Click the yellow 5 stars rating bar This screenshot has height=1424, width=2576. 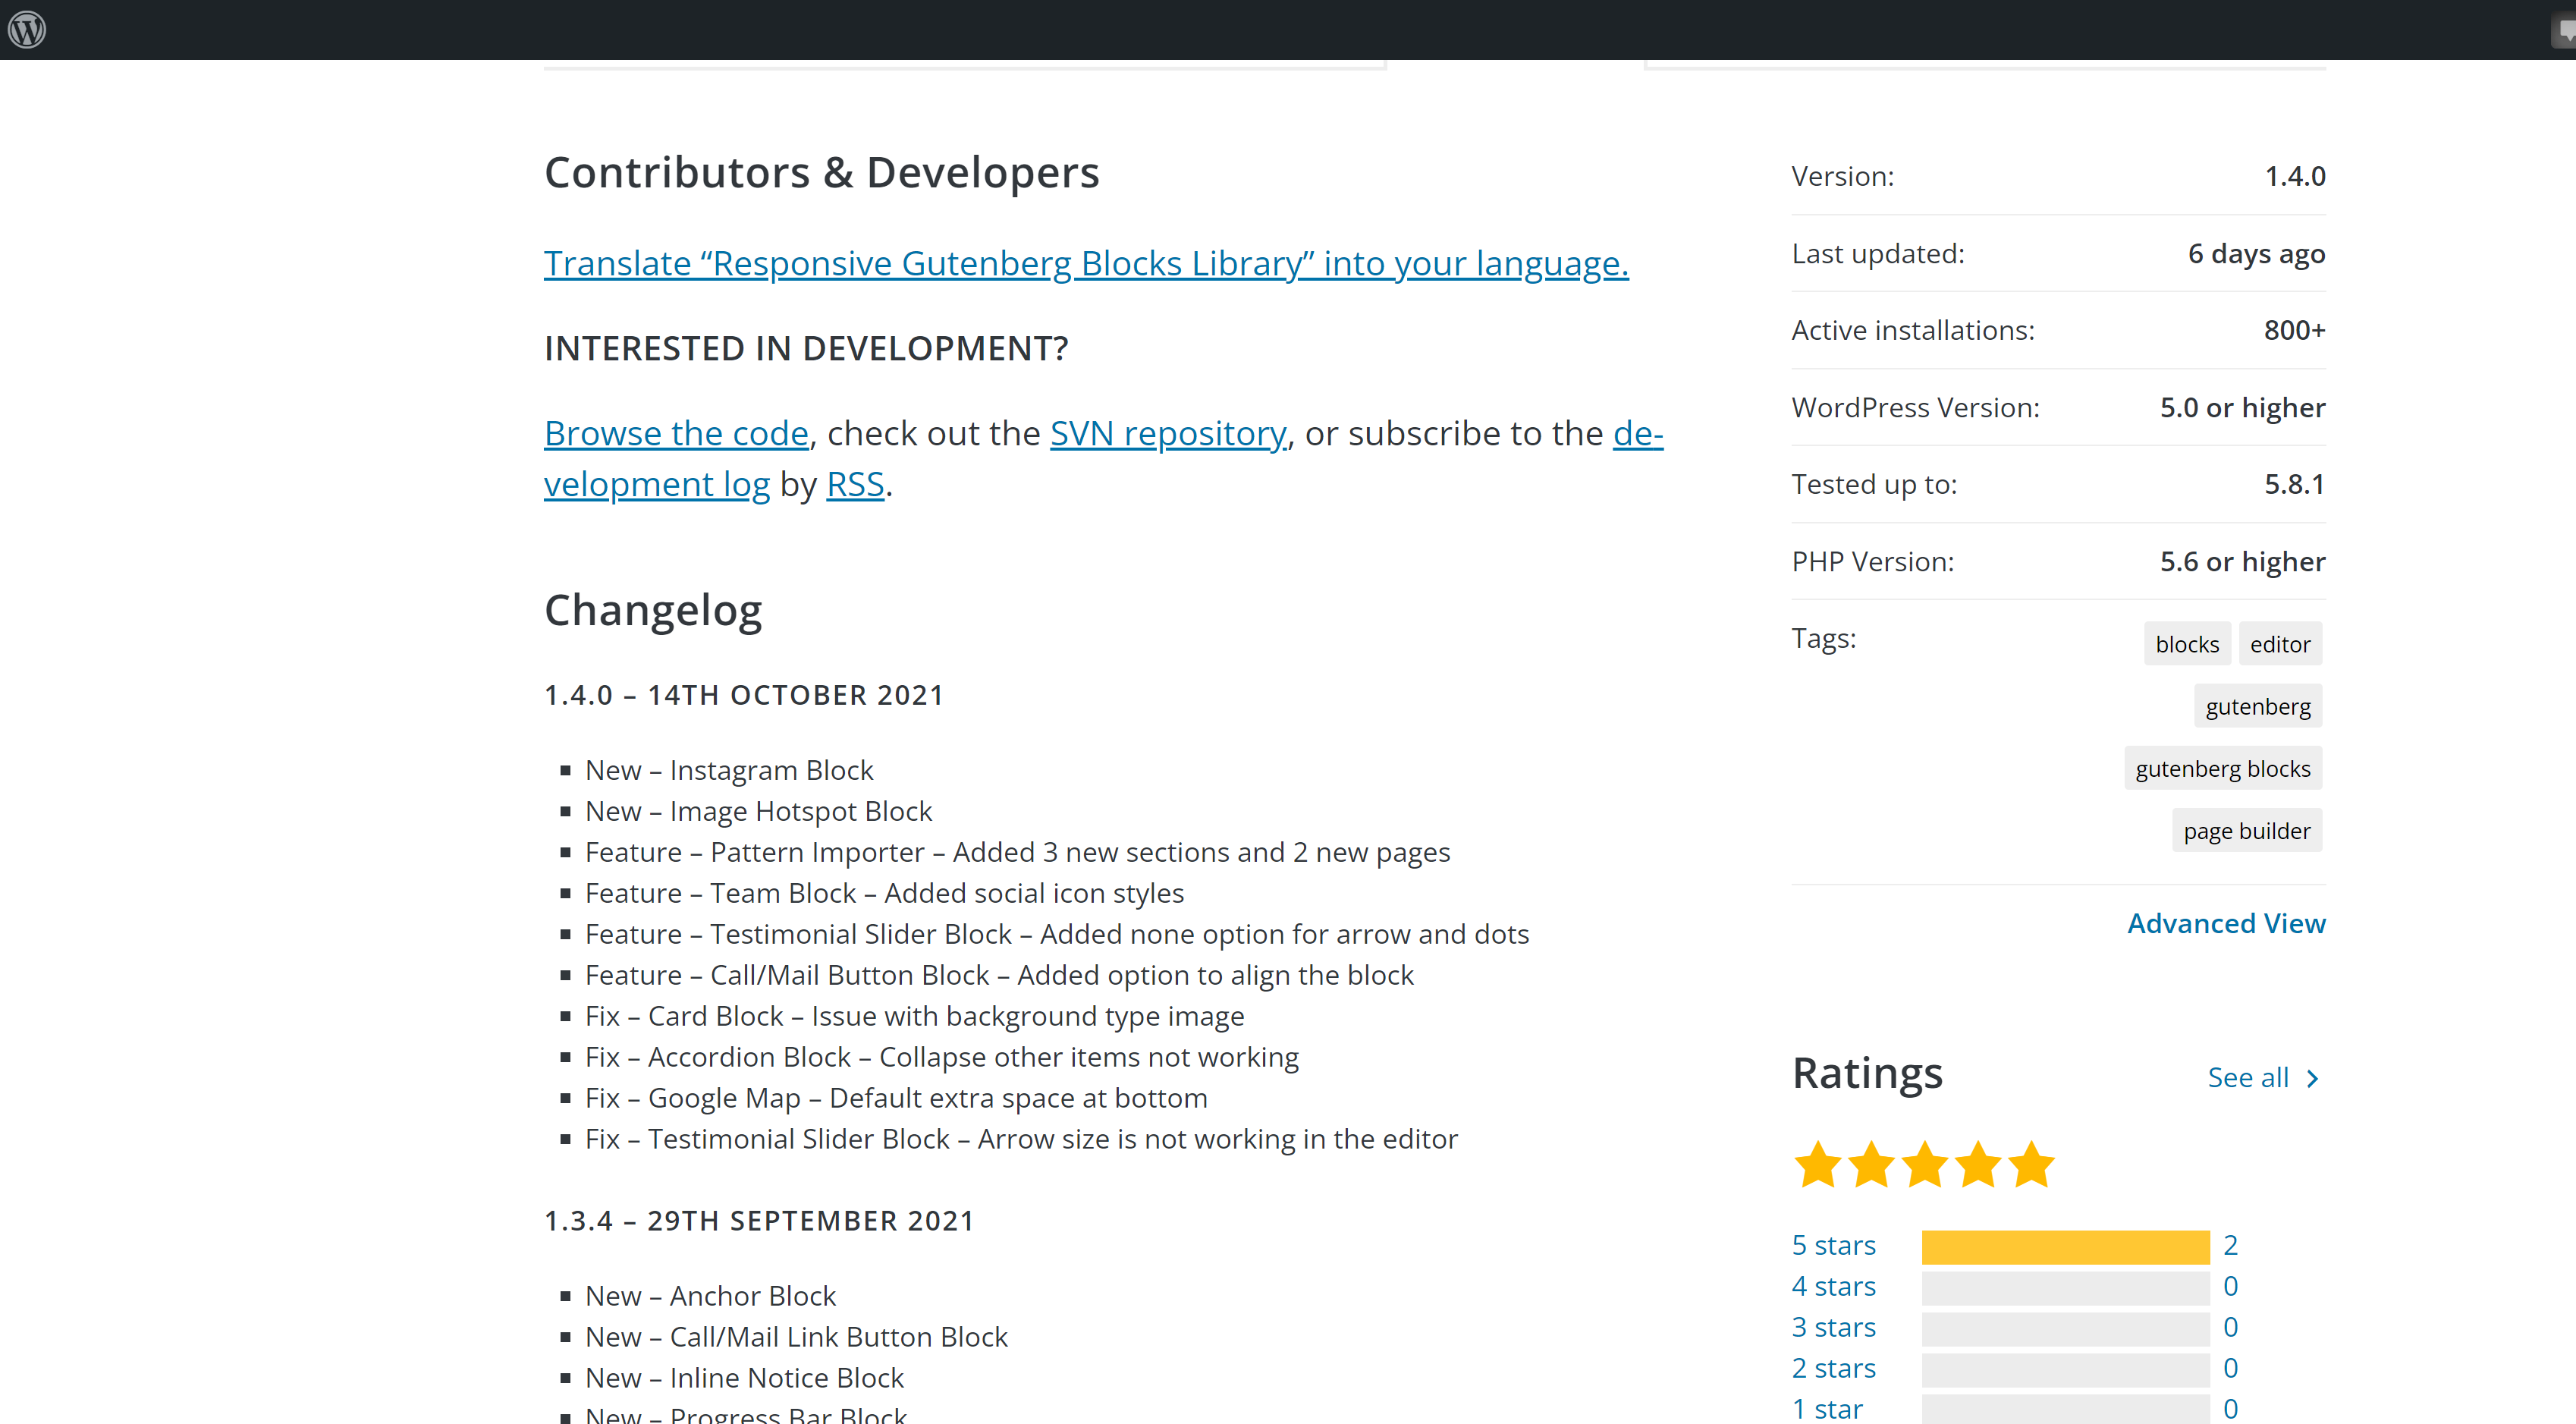tap(2065, 1247)
